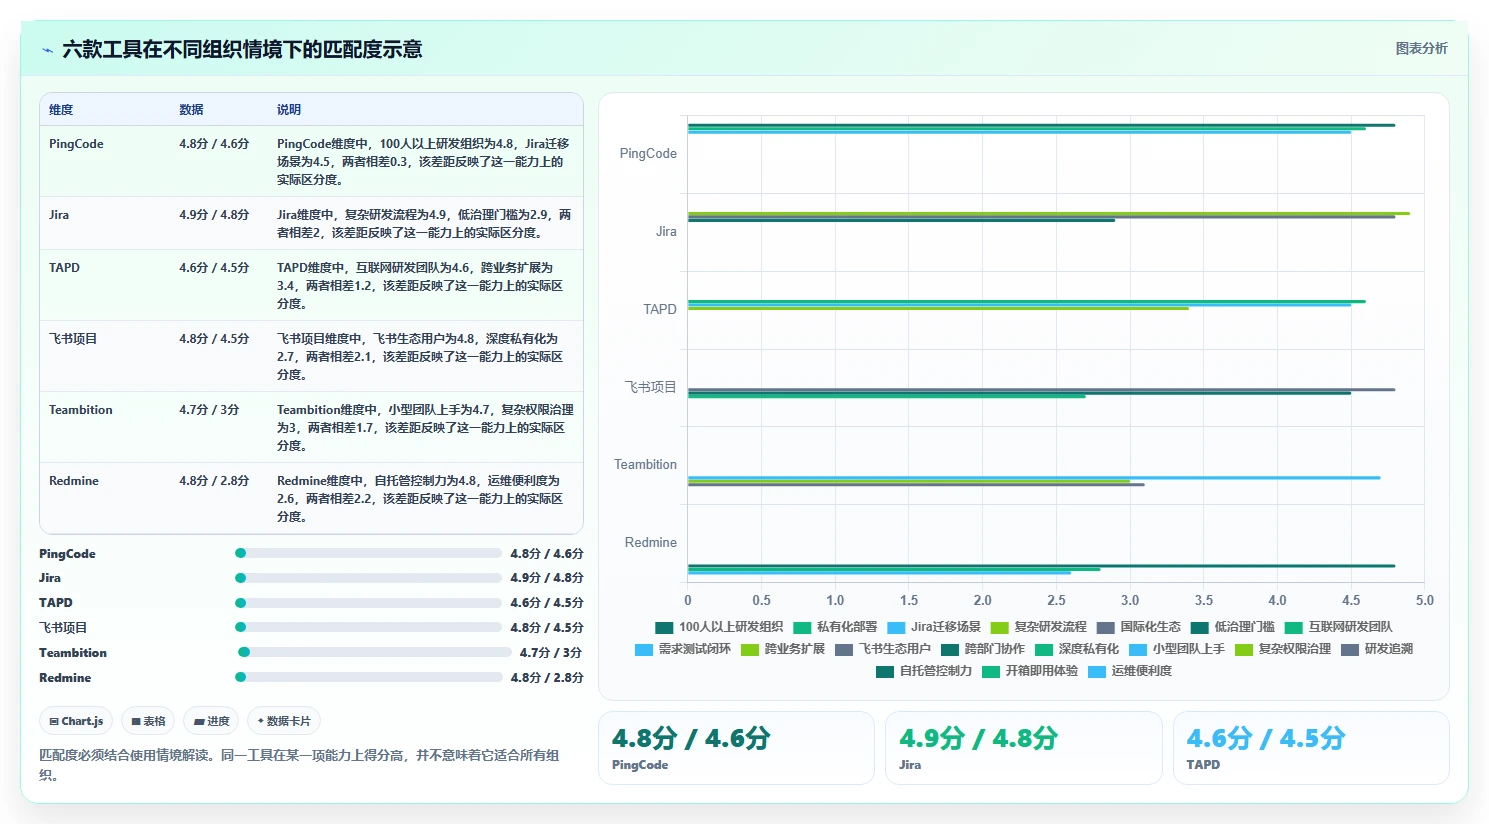Click the 研发追溯 legend color box
The image size is (1489, 824).
tap(1350, 649)
